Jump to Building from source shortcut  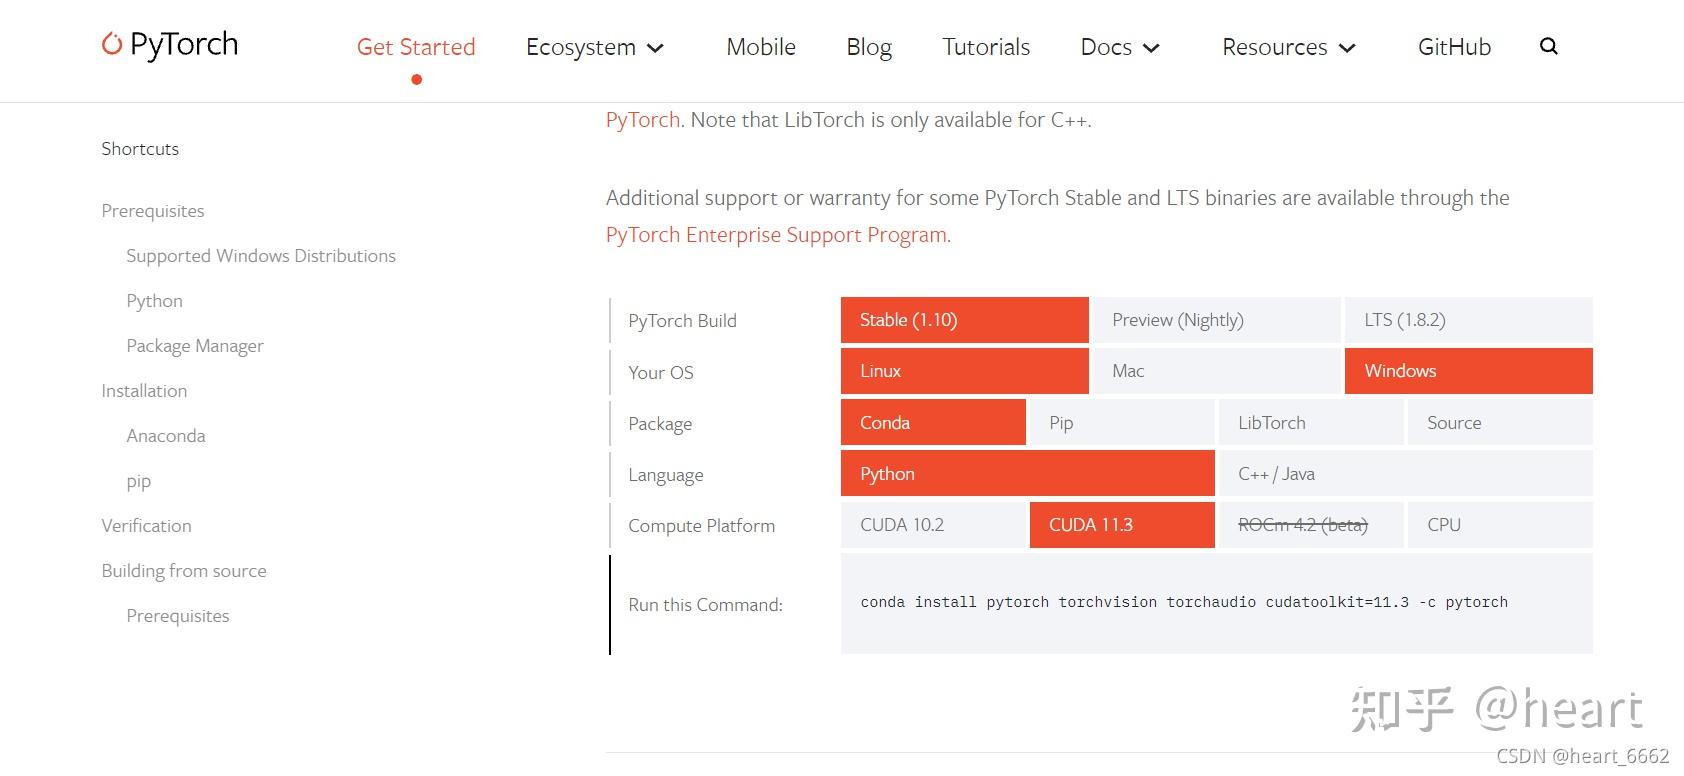(184, 571)
